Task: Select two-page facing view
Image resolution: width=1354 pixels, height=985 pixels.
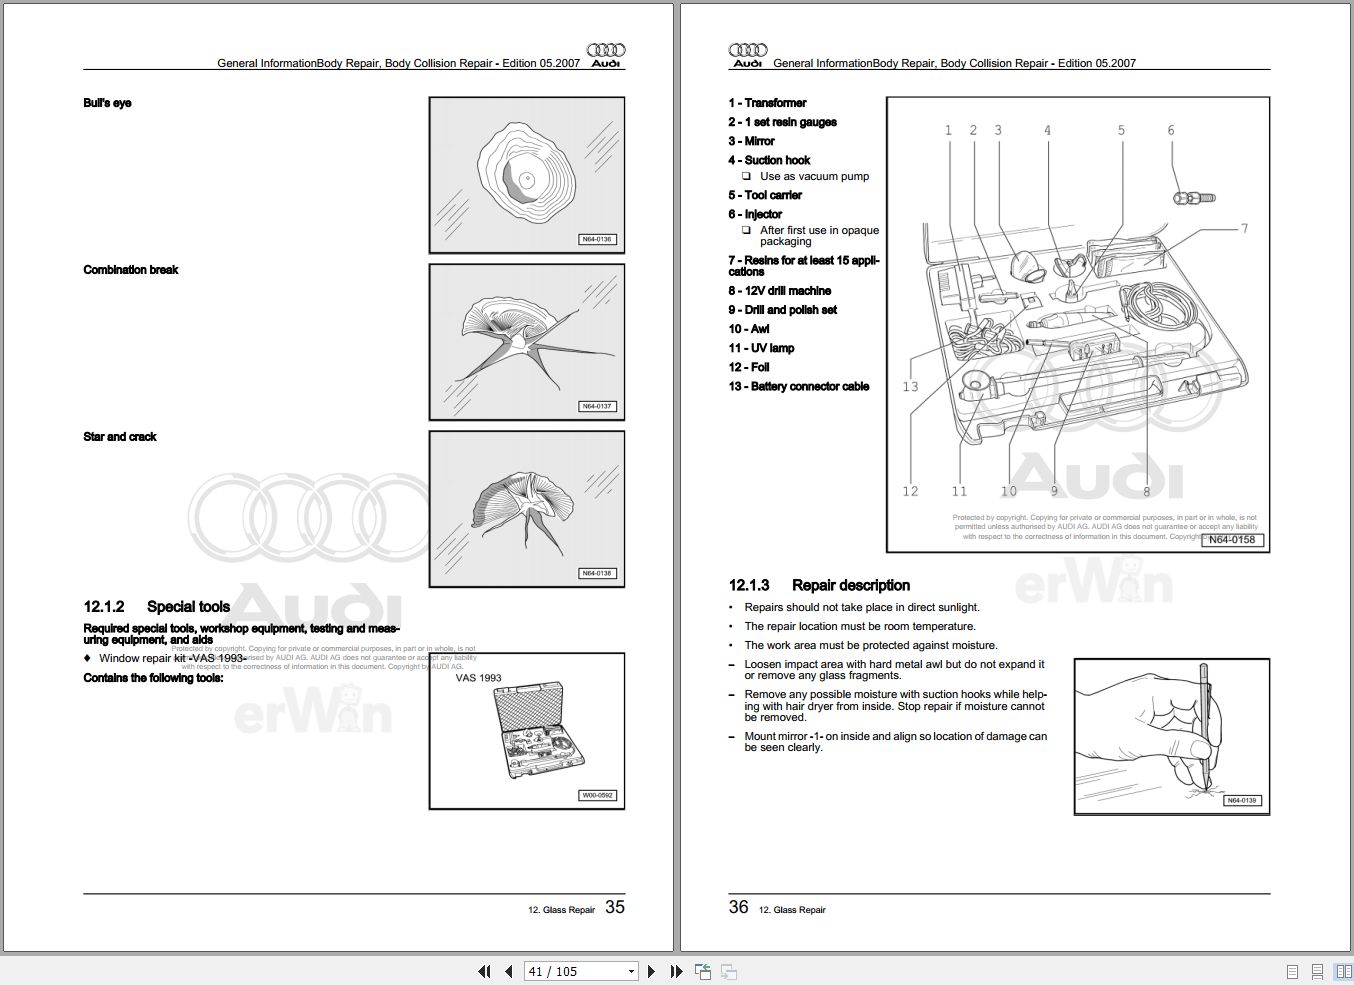Action: [x=1342, y=971]
